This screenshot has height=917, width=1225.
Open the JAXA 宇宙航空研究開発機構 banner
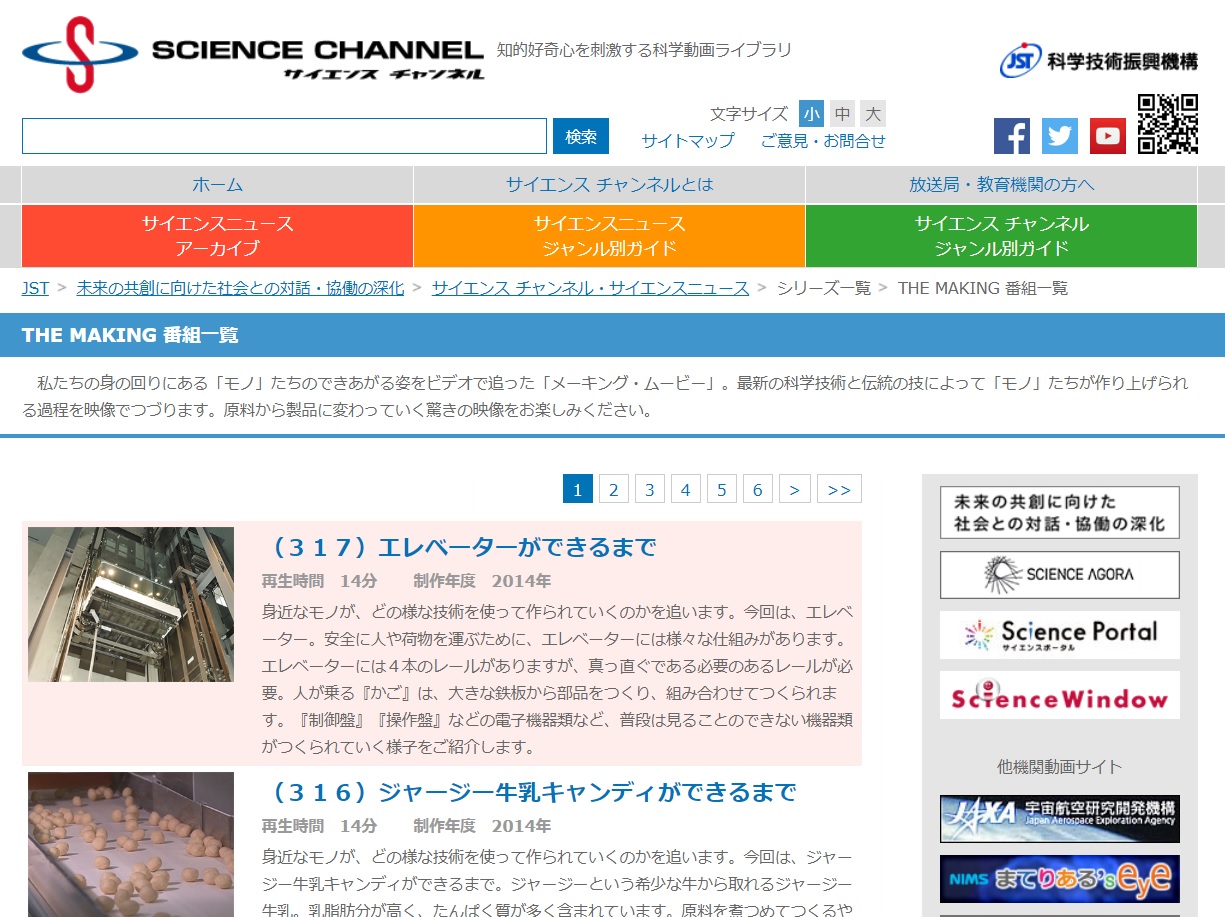click(1059, 819)
